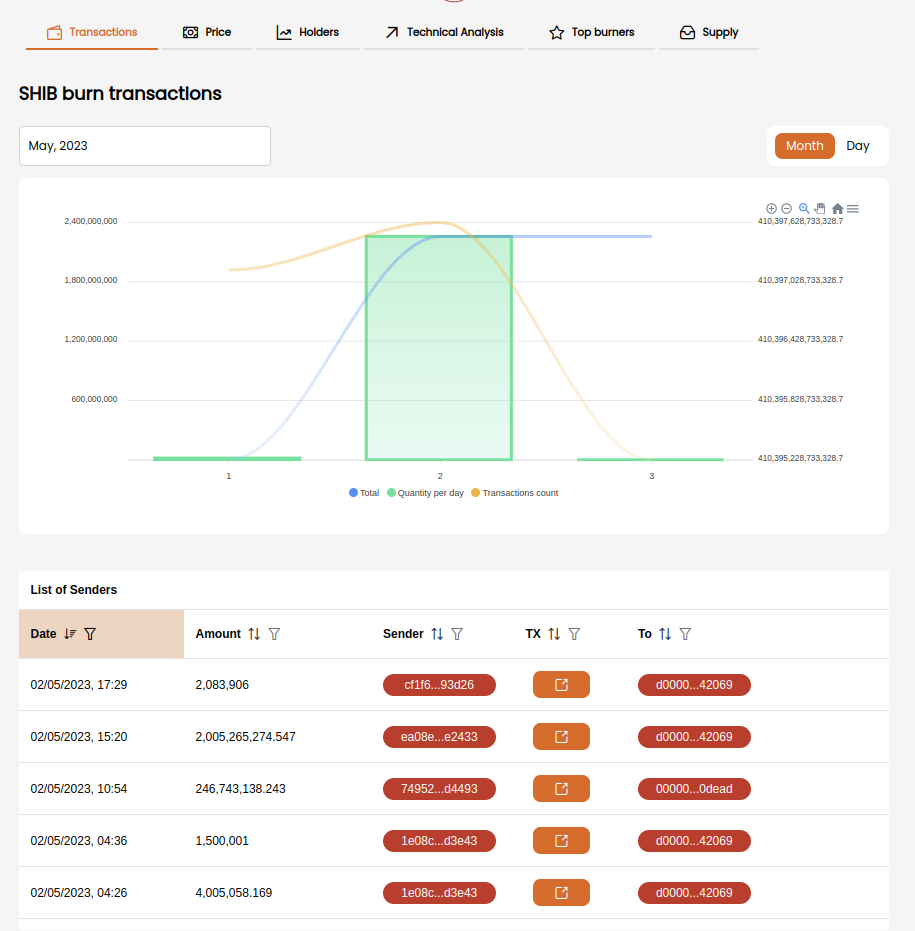The image size is (915, 931).
Task: Open TX link for 17:29 transaction
Action: click(561, 685)
